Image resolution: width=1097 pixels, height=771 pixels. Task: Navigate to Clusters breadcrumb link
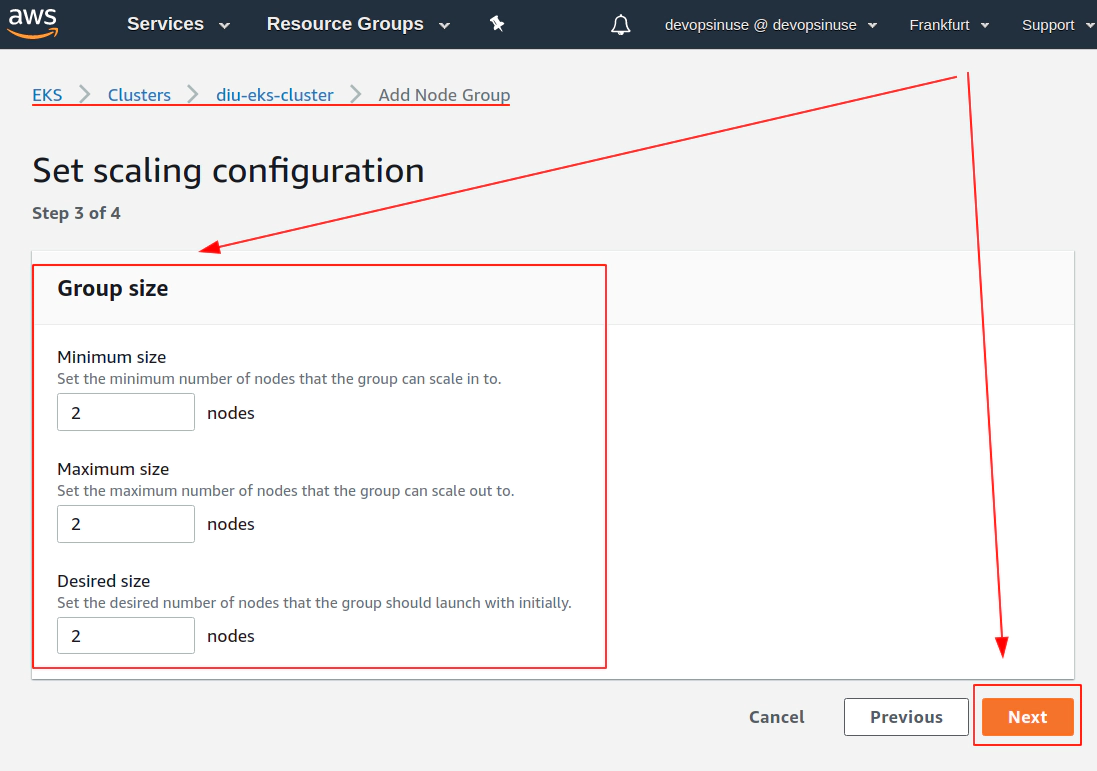tap(139, 94)
